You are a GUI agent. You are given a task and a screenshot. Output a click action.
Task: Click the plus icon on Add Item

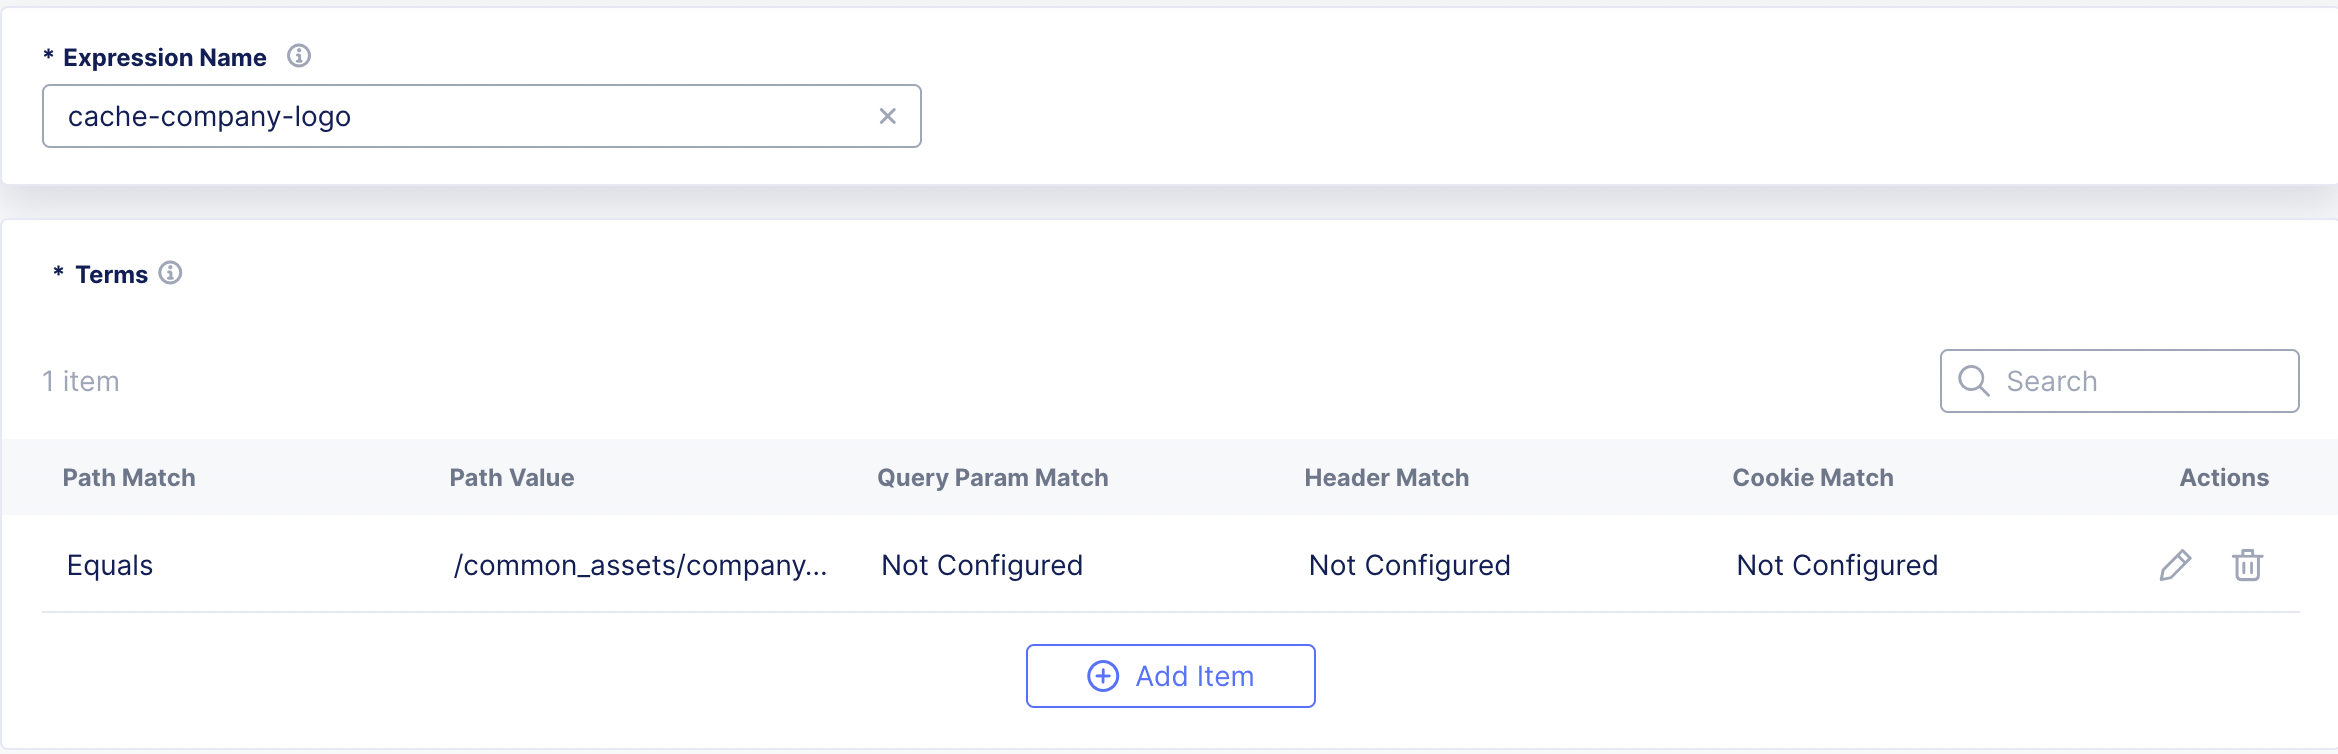1103,676
